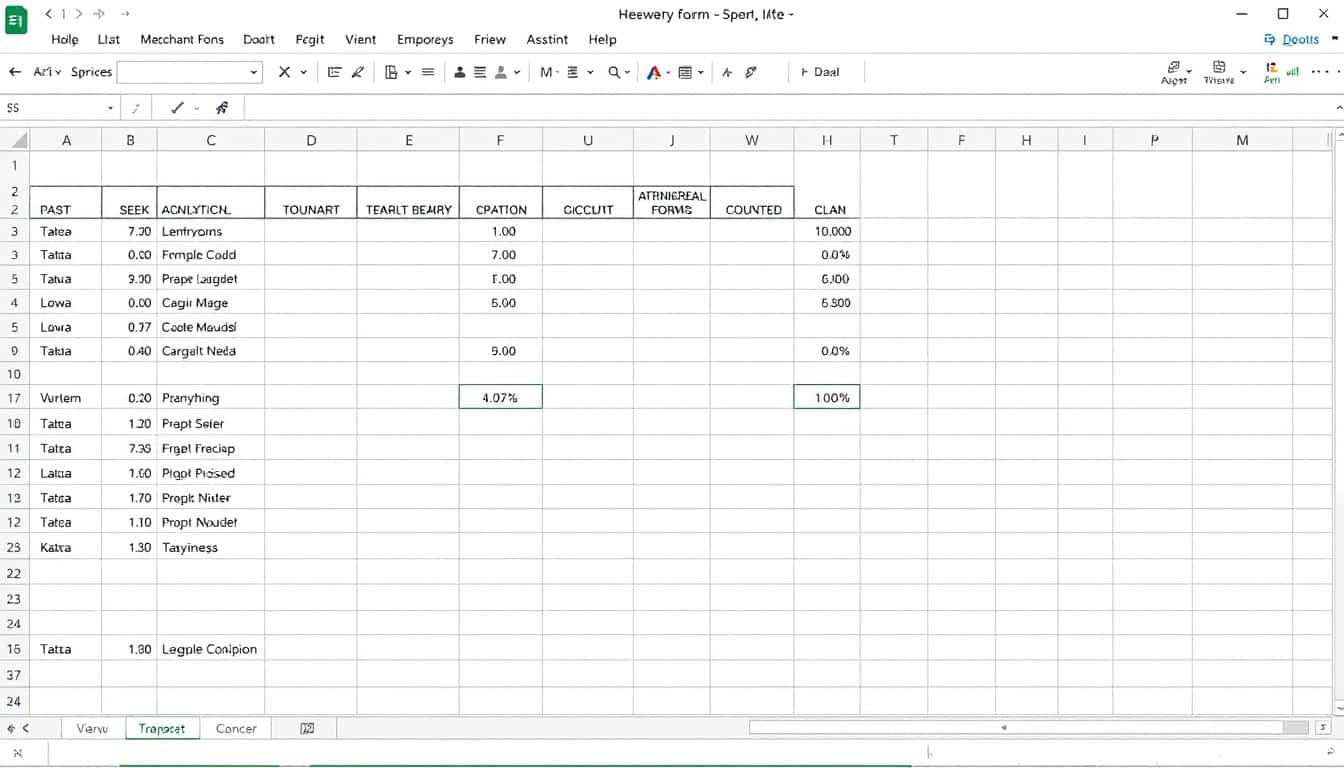Select the paintbrush format icon

[357, 72]
